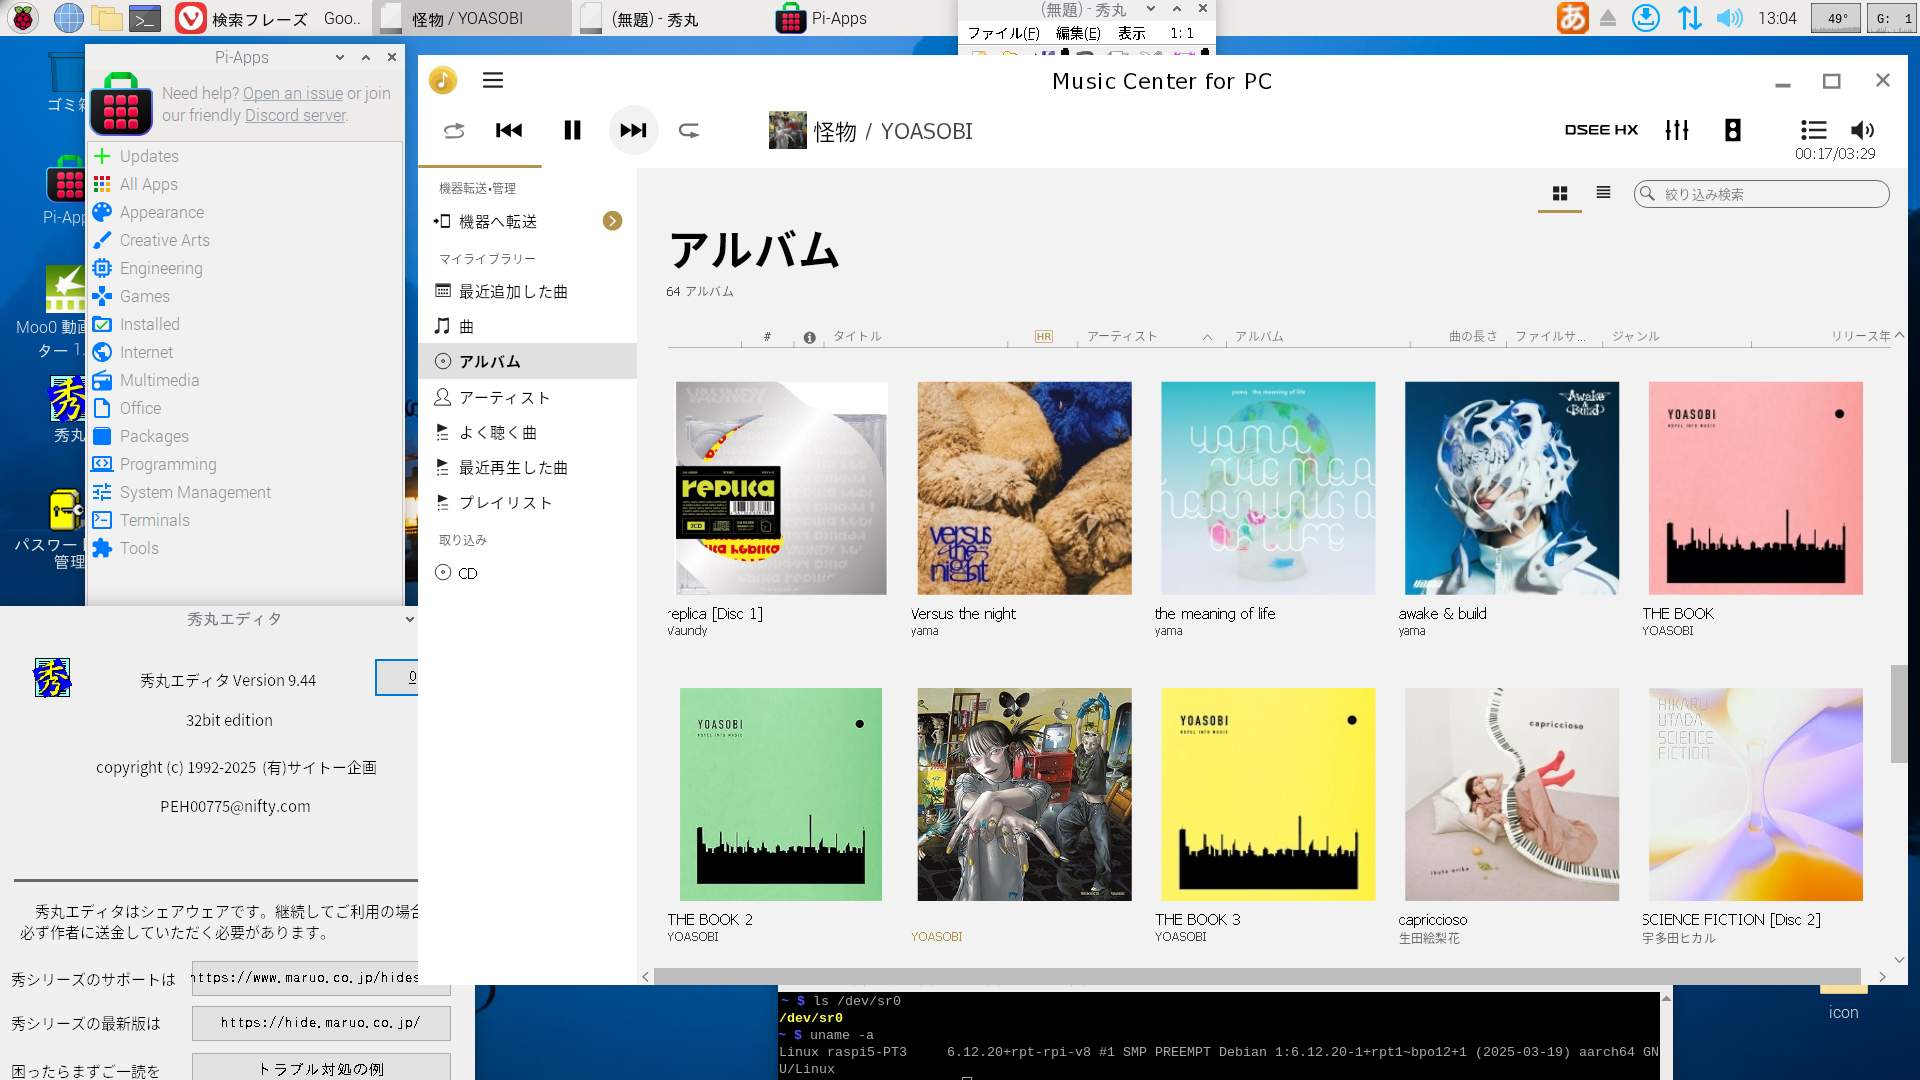Image resolution: width=1920 pixels, height=1080 pixels.
Task: Sort by the アーティスト column header
Action: click(x=1121, y=336)
